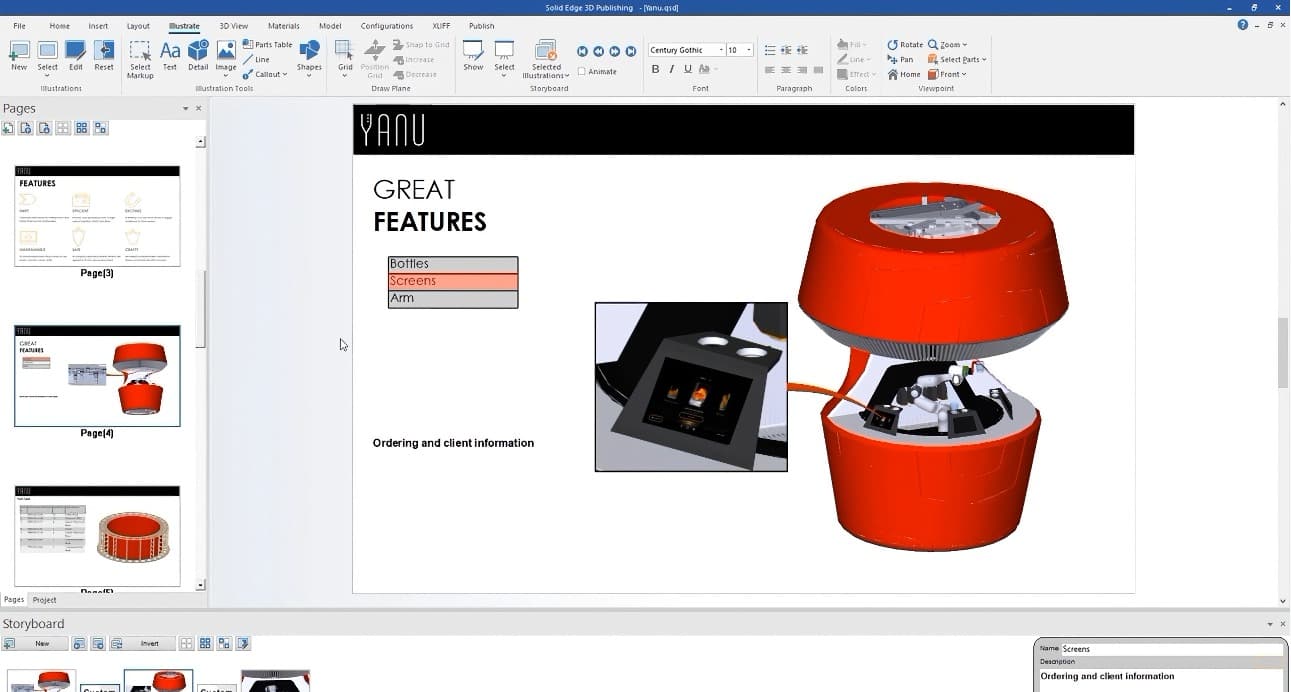Switch to the Insert ribbon tab
The height and width of the screenshot is (692, 1291).
[x=98, y=26]
